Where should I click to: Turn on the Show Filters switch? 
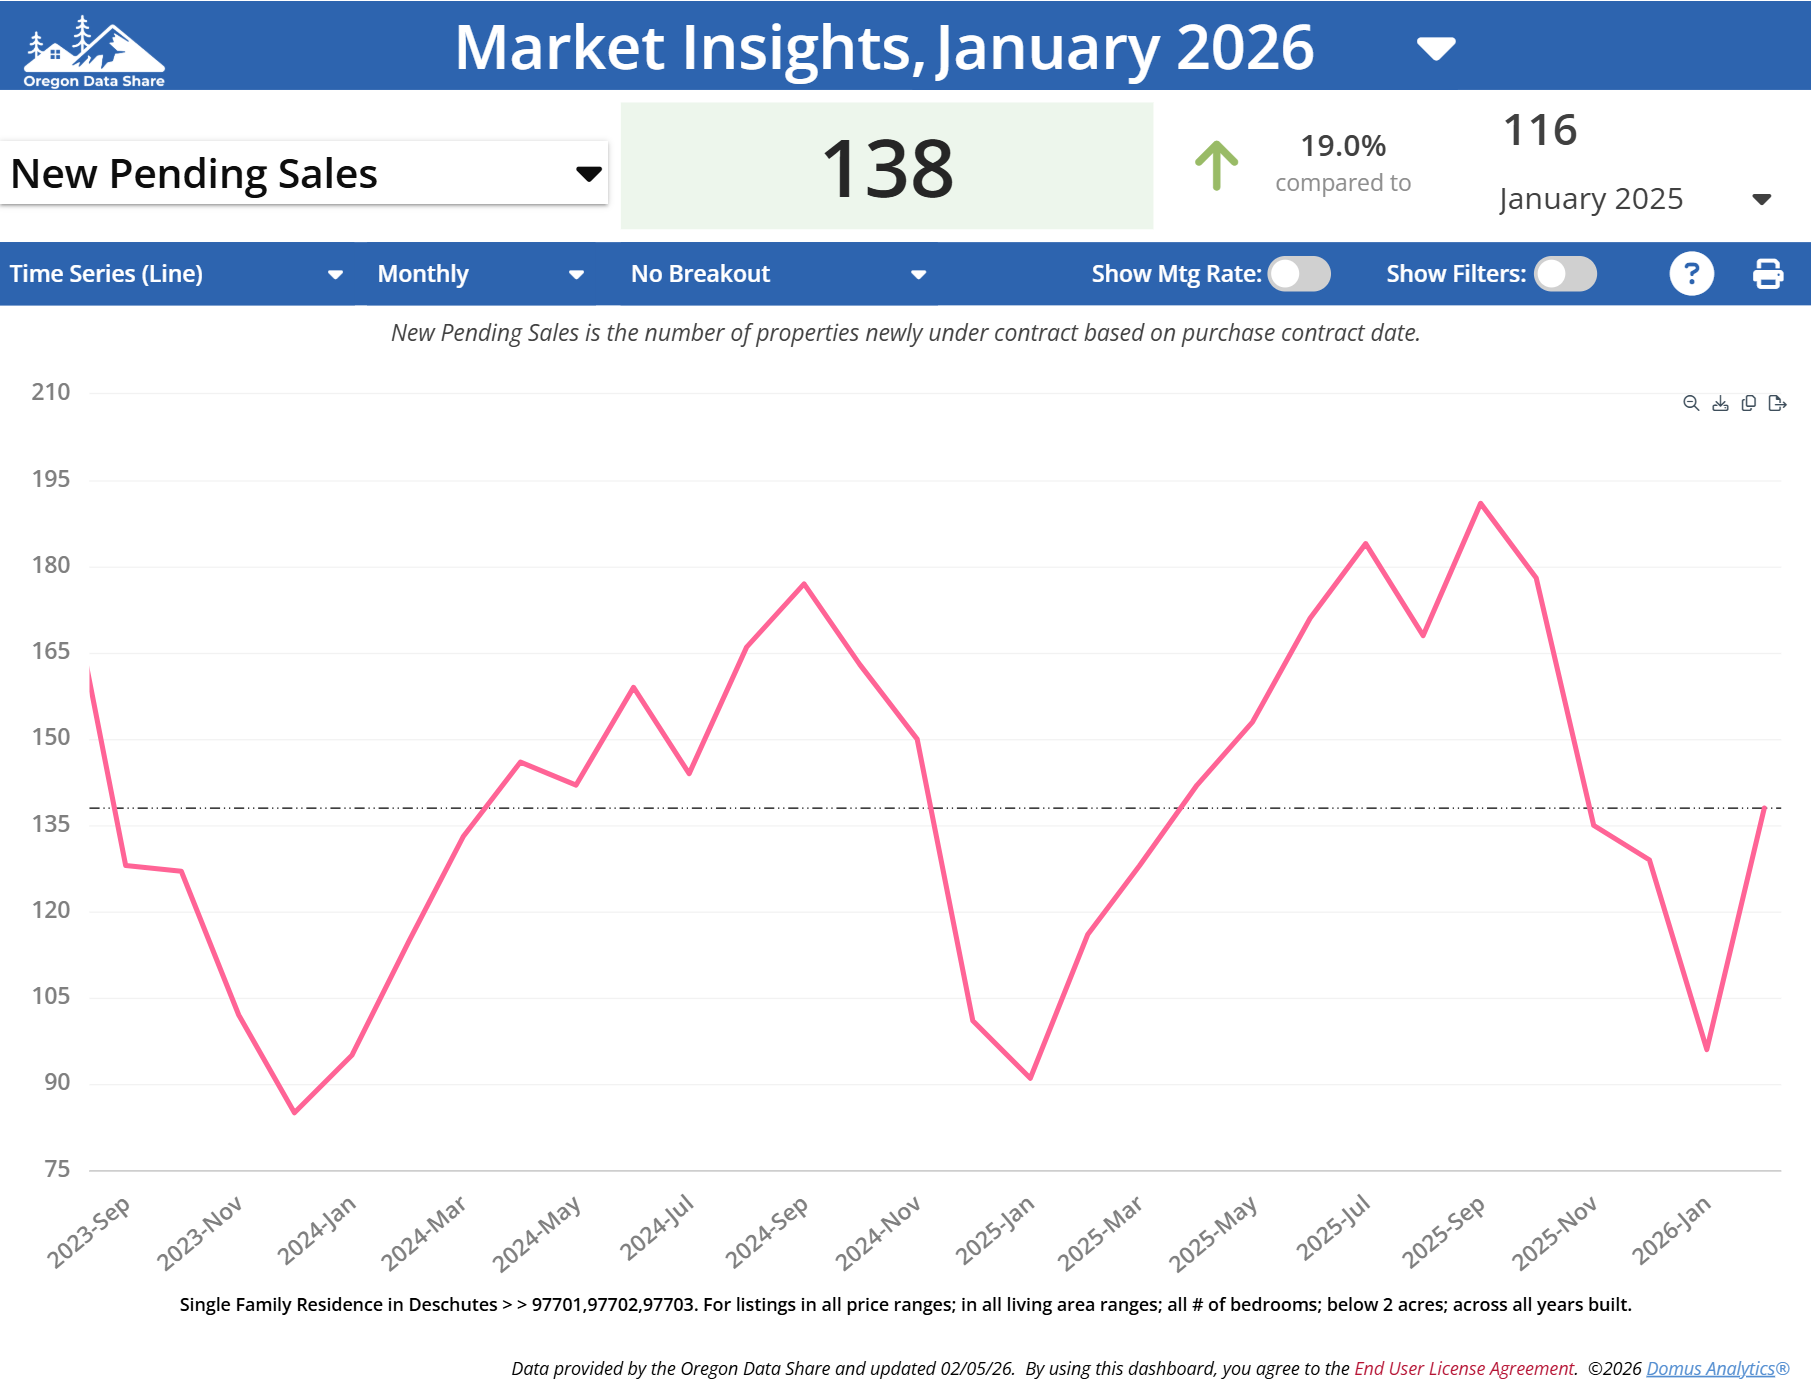coord(1564,273)
